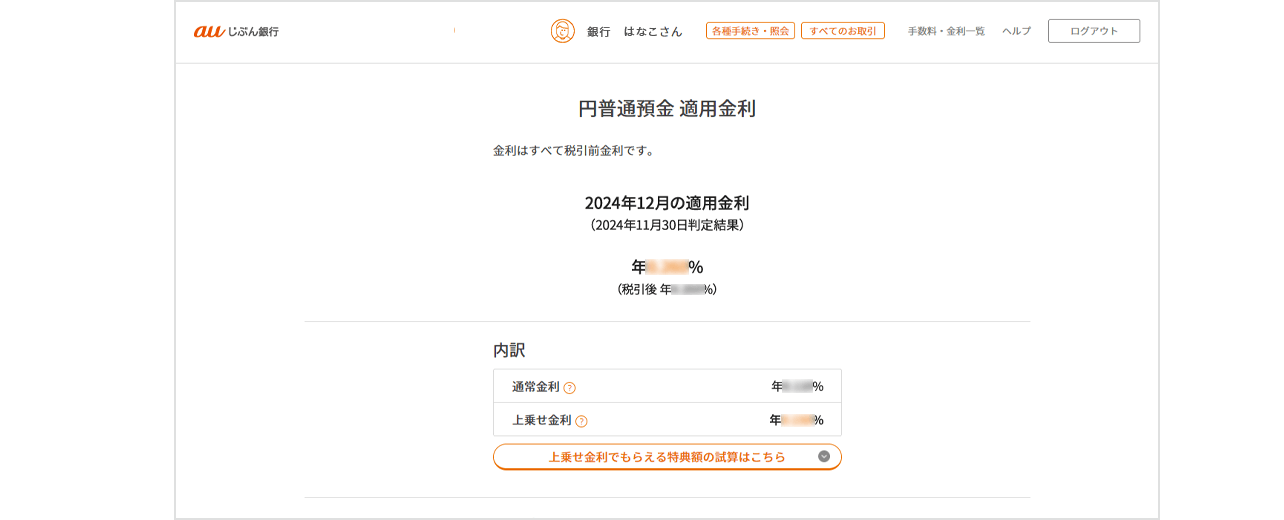Screen dimensions: 1284x520
Task: Click the 2024年11月30日判定結果 text
Action: (667, 225)
